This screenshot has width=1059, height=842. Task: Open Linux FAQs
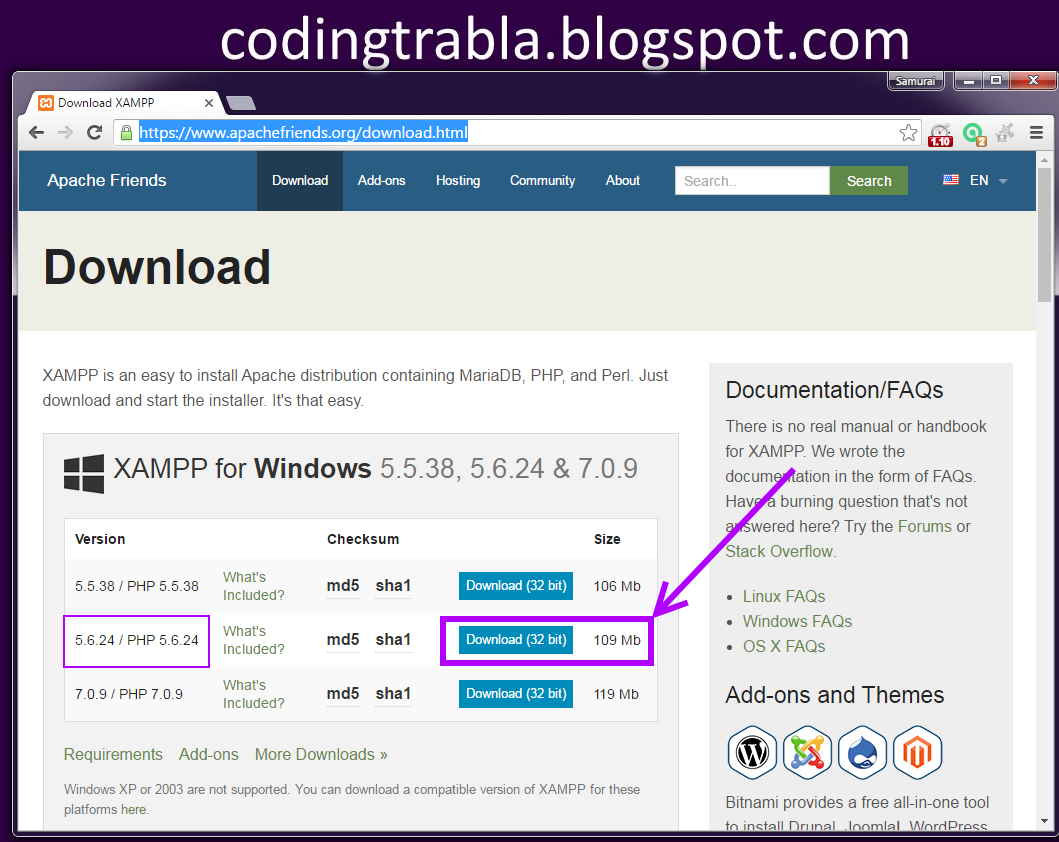click(x=784, y=596)
